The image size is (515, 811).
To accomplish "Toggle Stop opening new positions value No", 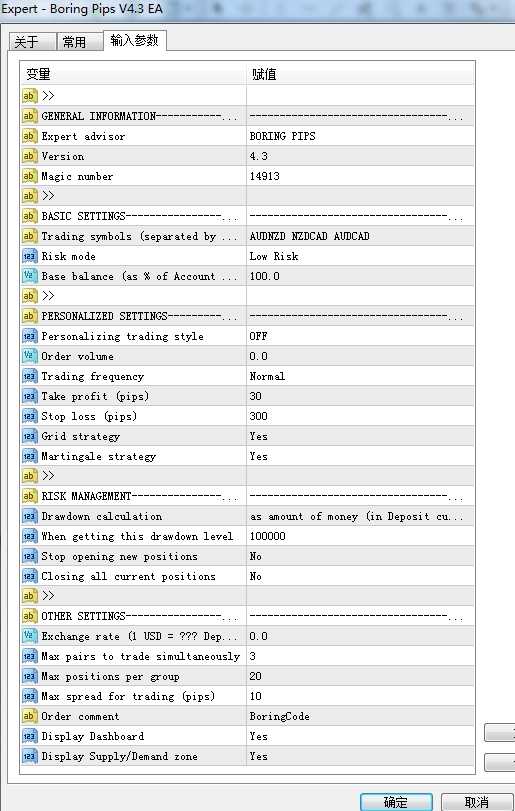I will point(360,556).
